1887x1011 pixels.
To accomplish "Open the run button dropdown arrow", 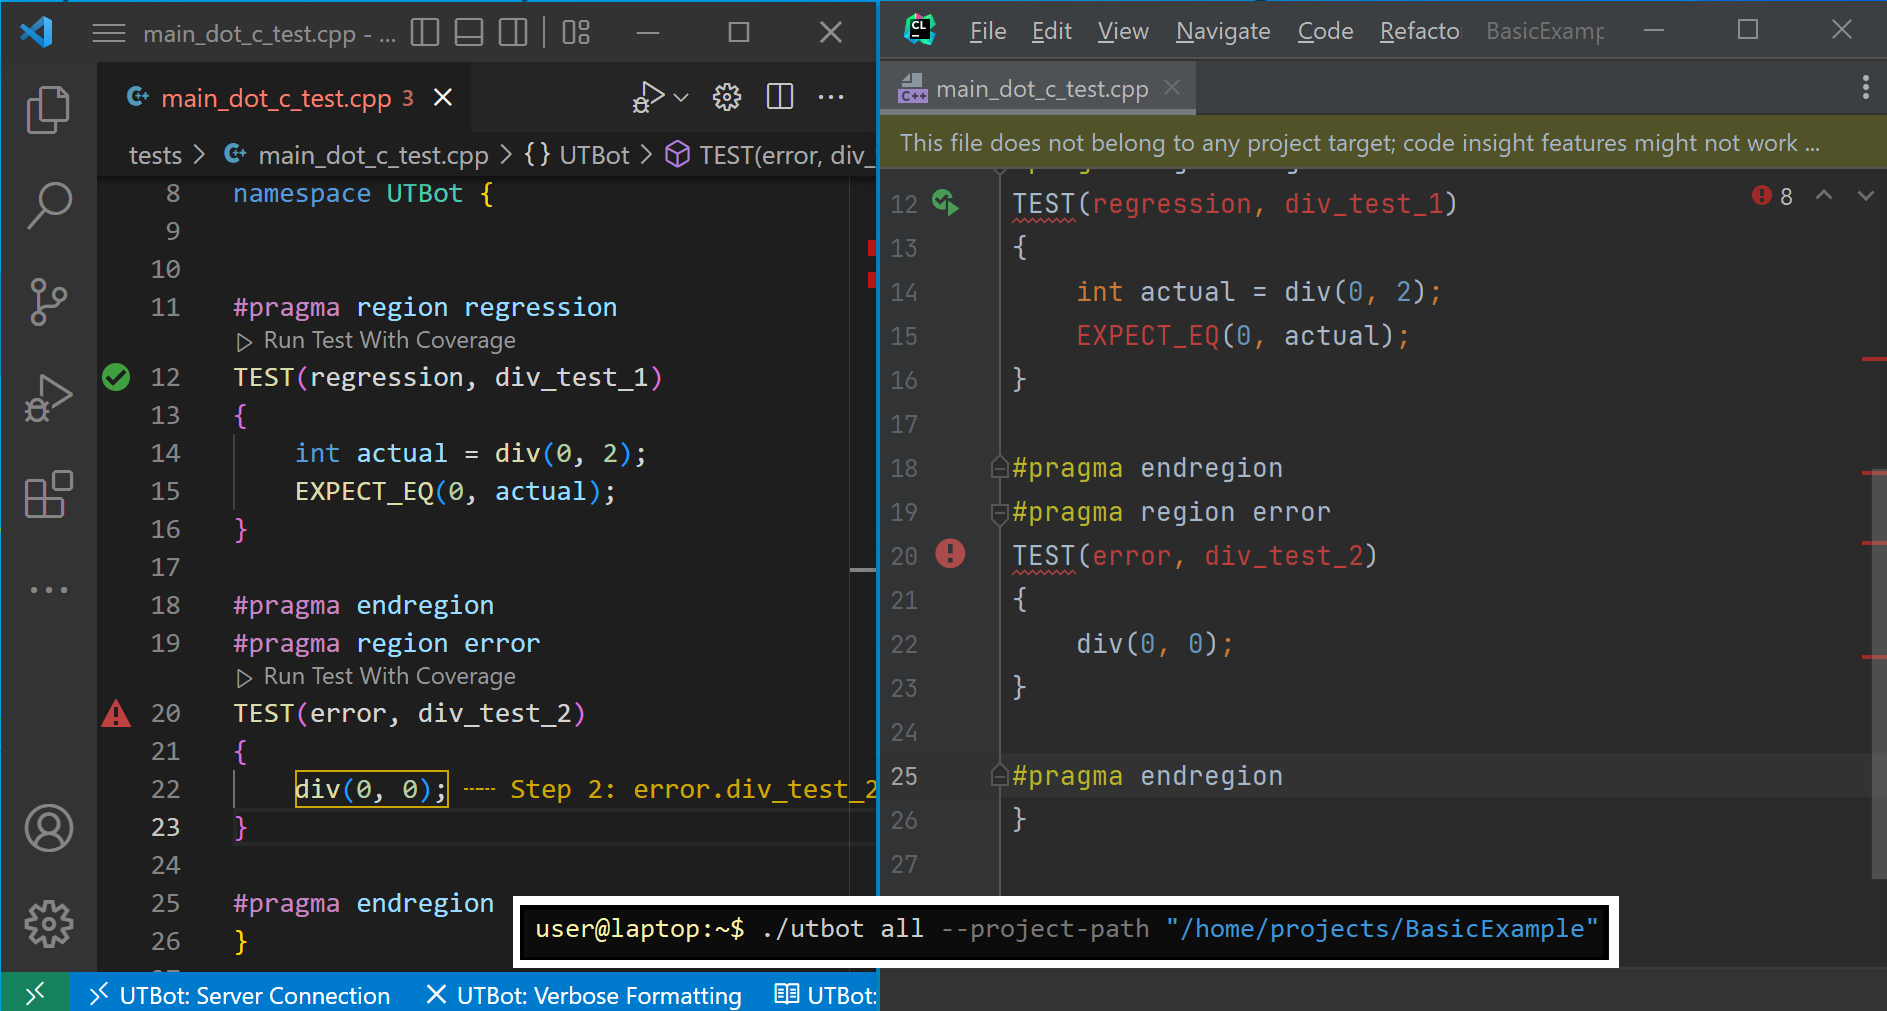I will click(681, 97).
